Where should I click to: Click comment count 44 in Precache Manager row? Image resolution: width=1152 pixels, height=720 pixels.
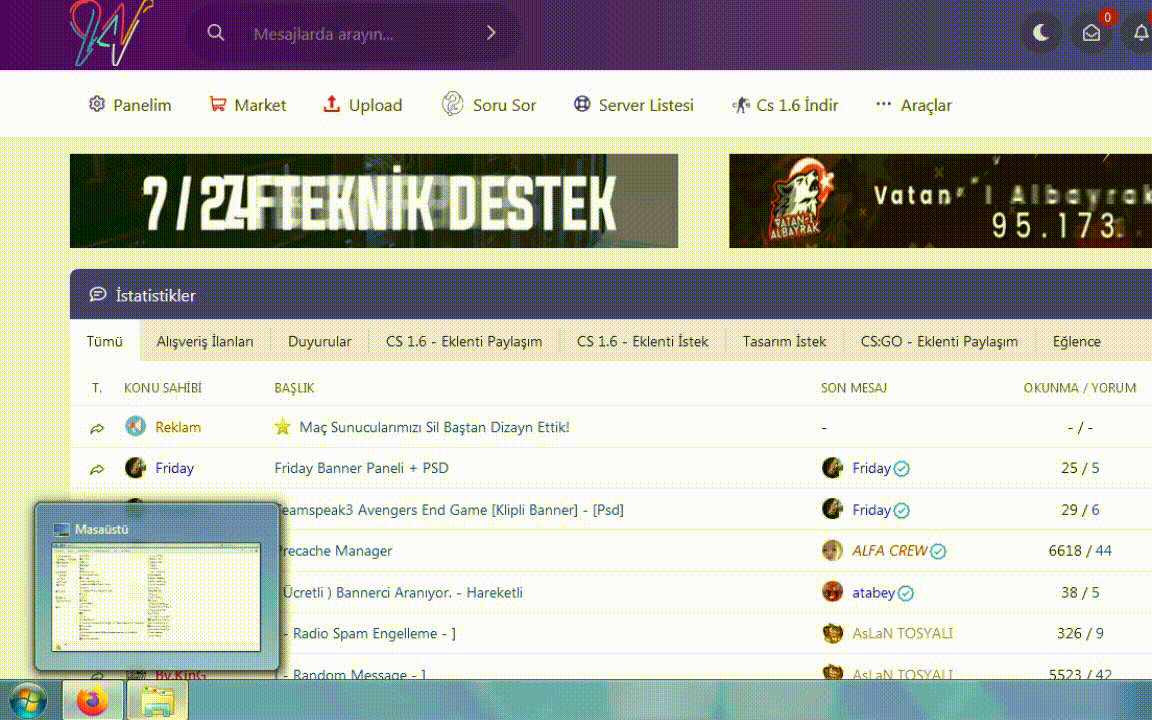(x=1104, y=550)
